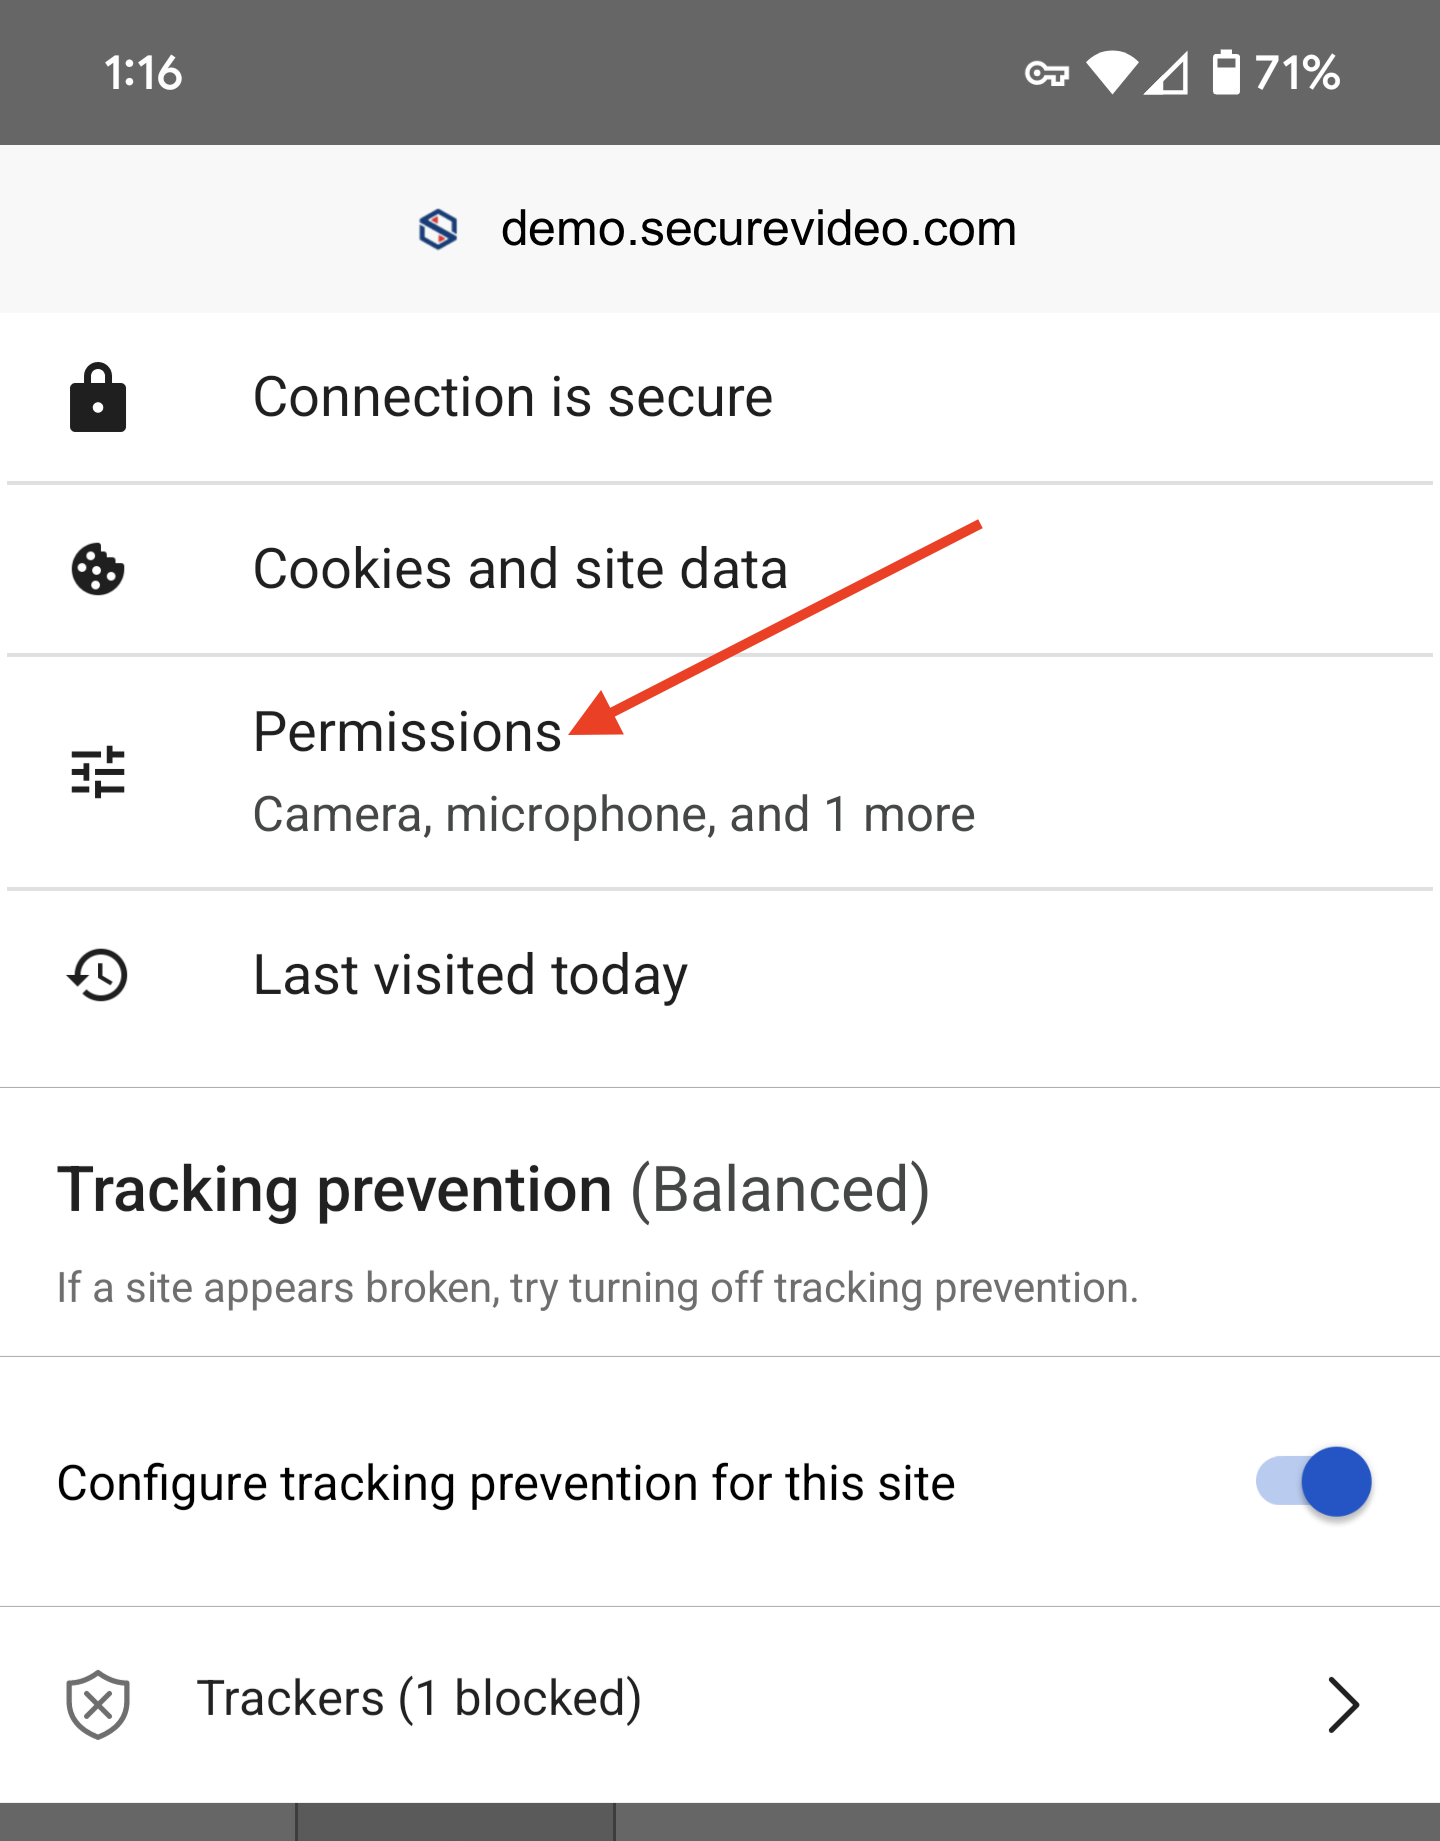
Task: Tap Camera, microphone, and 1 more
Action: click(613, 814)
